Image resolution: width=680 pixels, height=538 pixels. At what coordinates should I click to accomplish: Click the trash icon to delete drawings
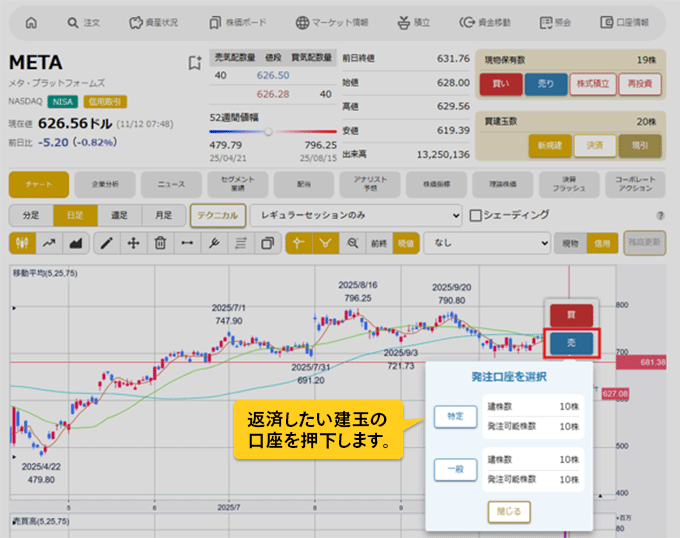point(160,242)
